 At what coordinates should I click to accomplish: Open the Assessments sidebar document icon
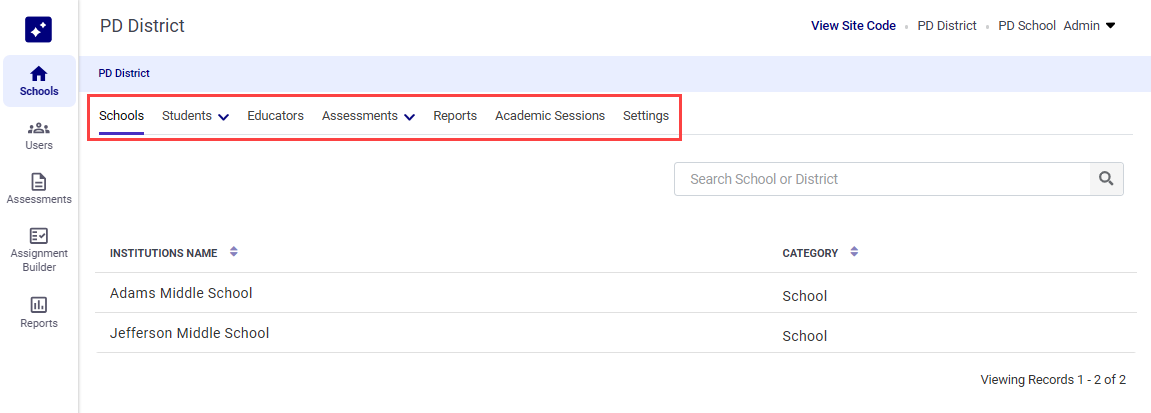[x=39, y=189]
